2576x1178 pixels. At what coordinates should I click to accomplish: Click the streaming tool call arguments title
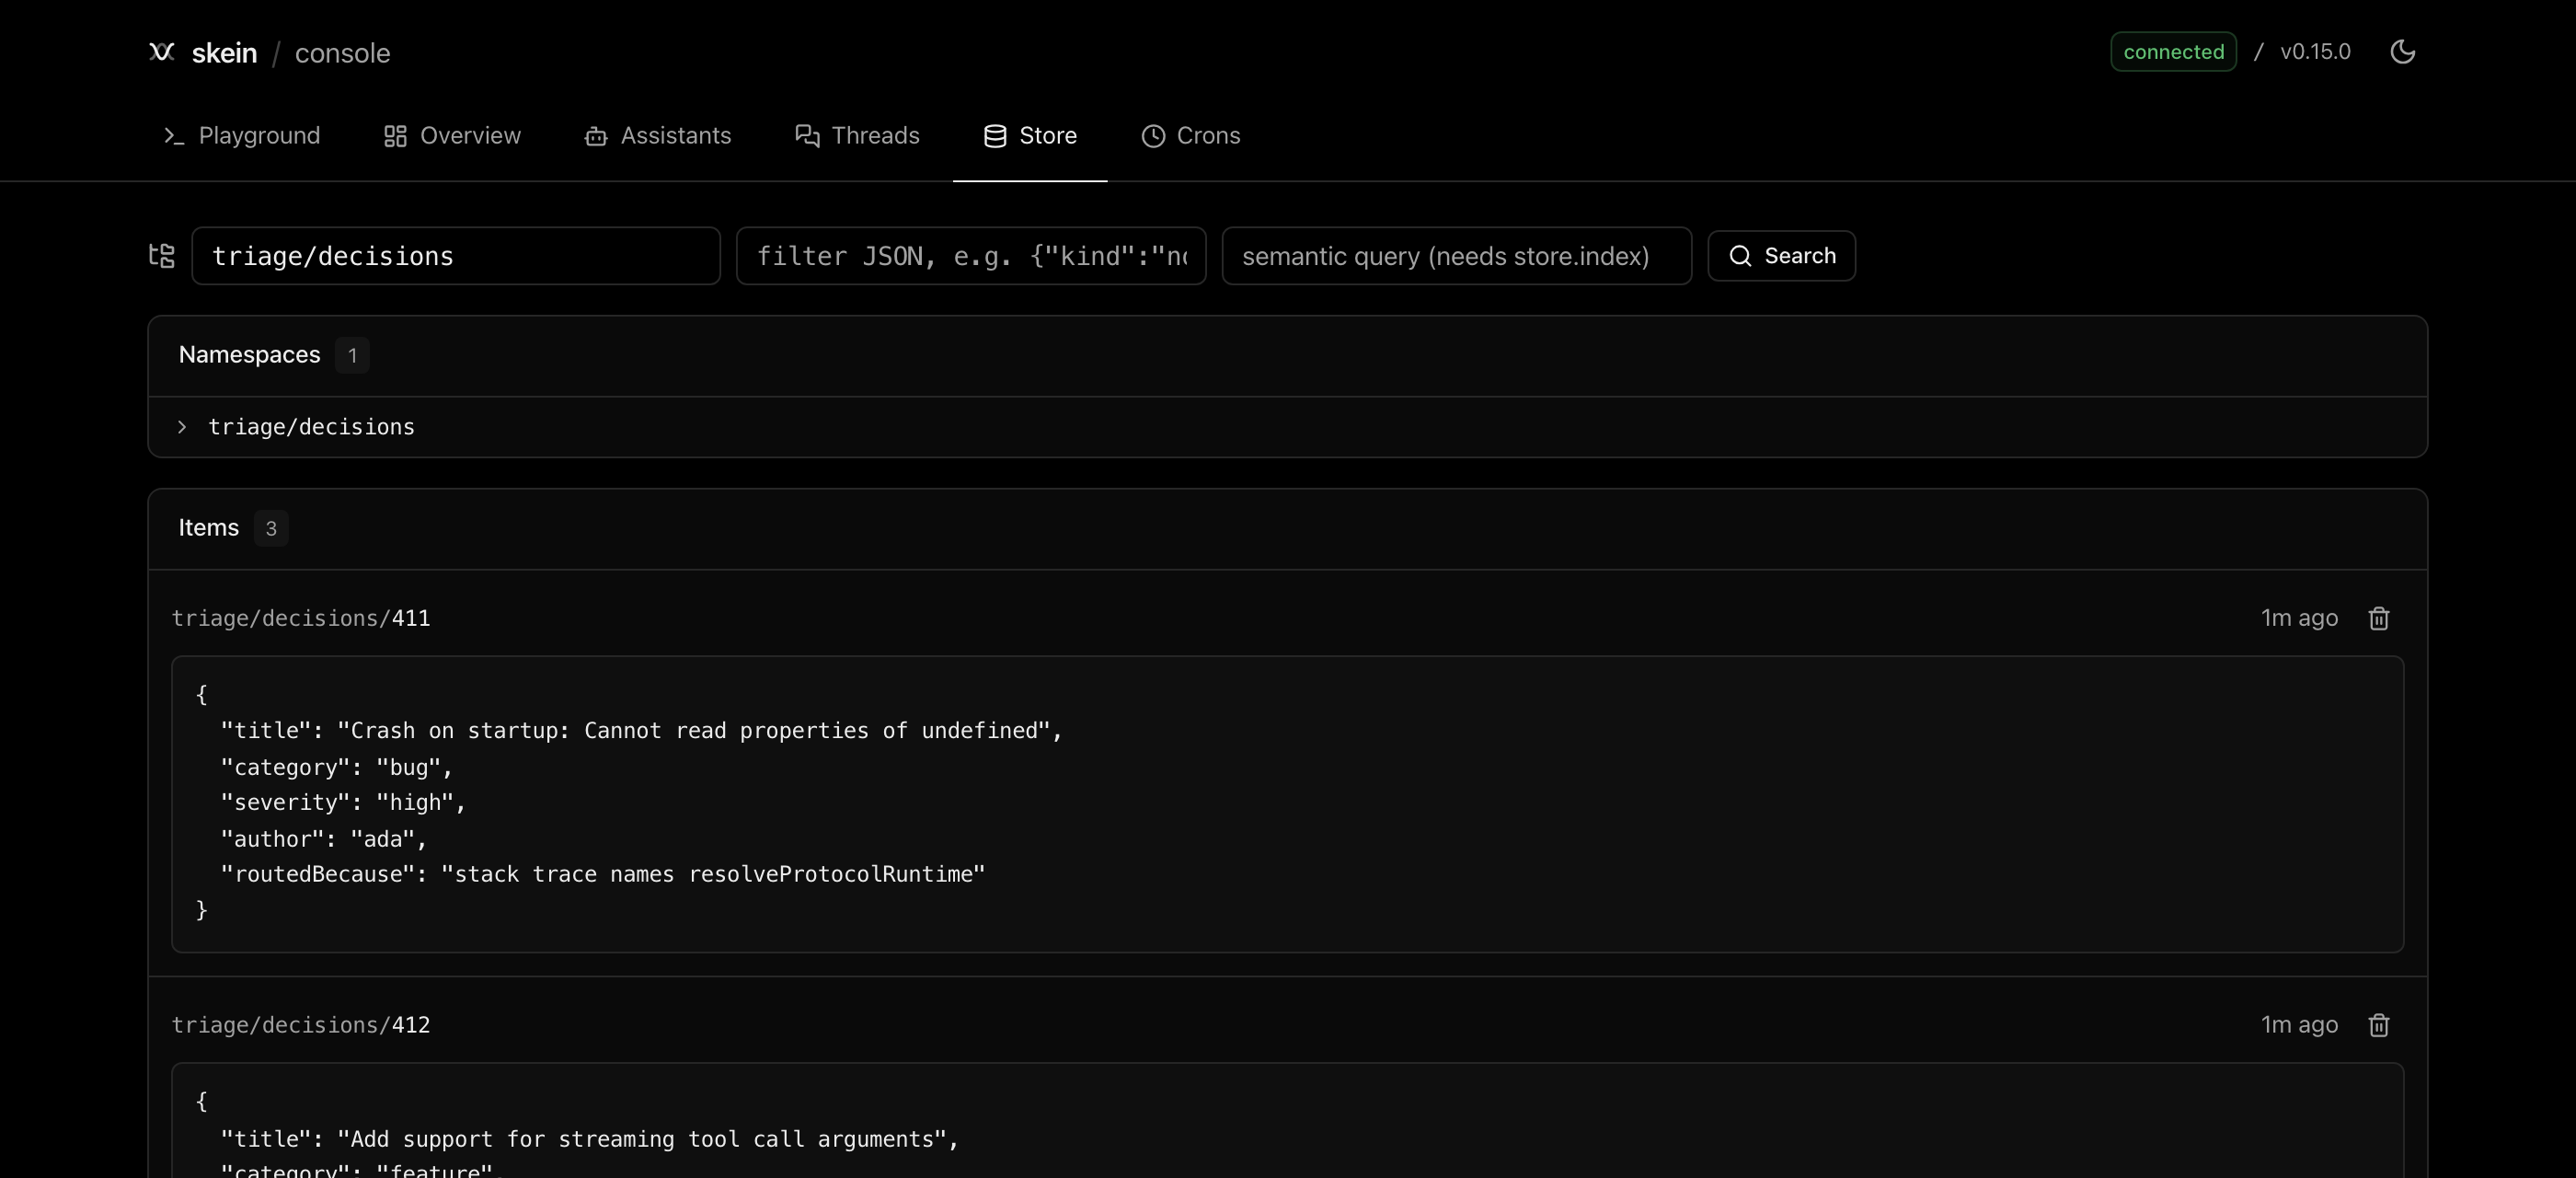tap(590, 1139)
